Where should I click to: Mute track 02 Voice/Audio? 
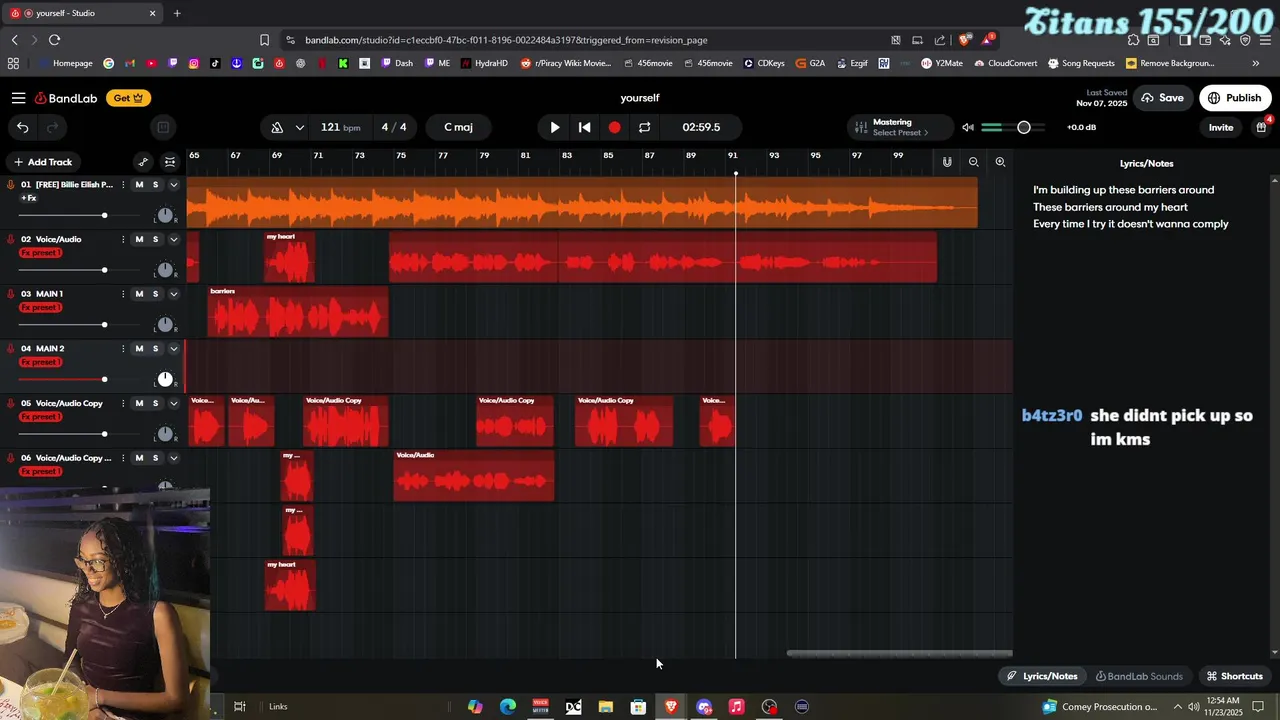click(x=139, y=239)
